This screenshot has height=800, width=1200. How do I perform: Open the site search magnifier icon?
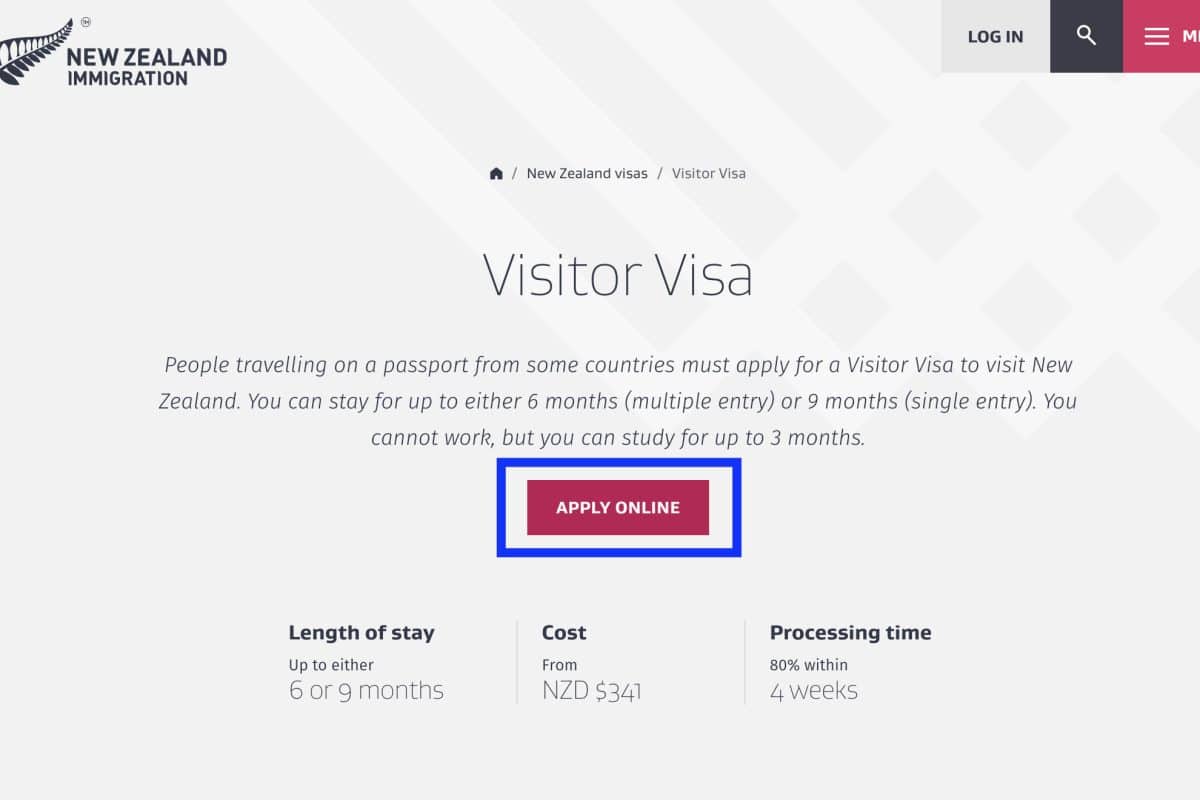click(x=1086, y=36)
